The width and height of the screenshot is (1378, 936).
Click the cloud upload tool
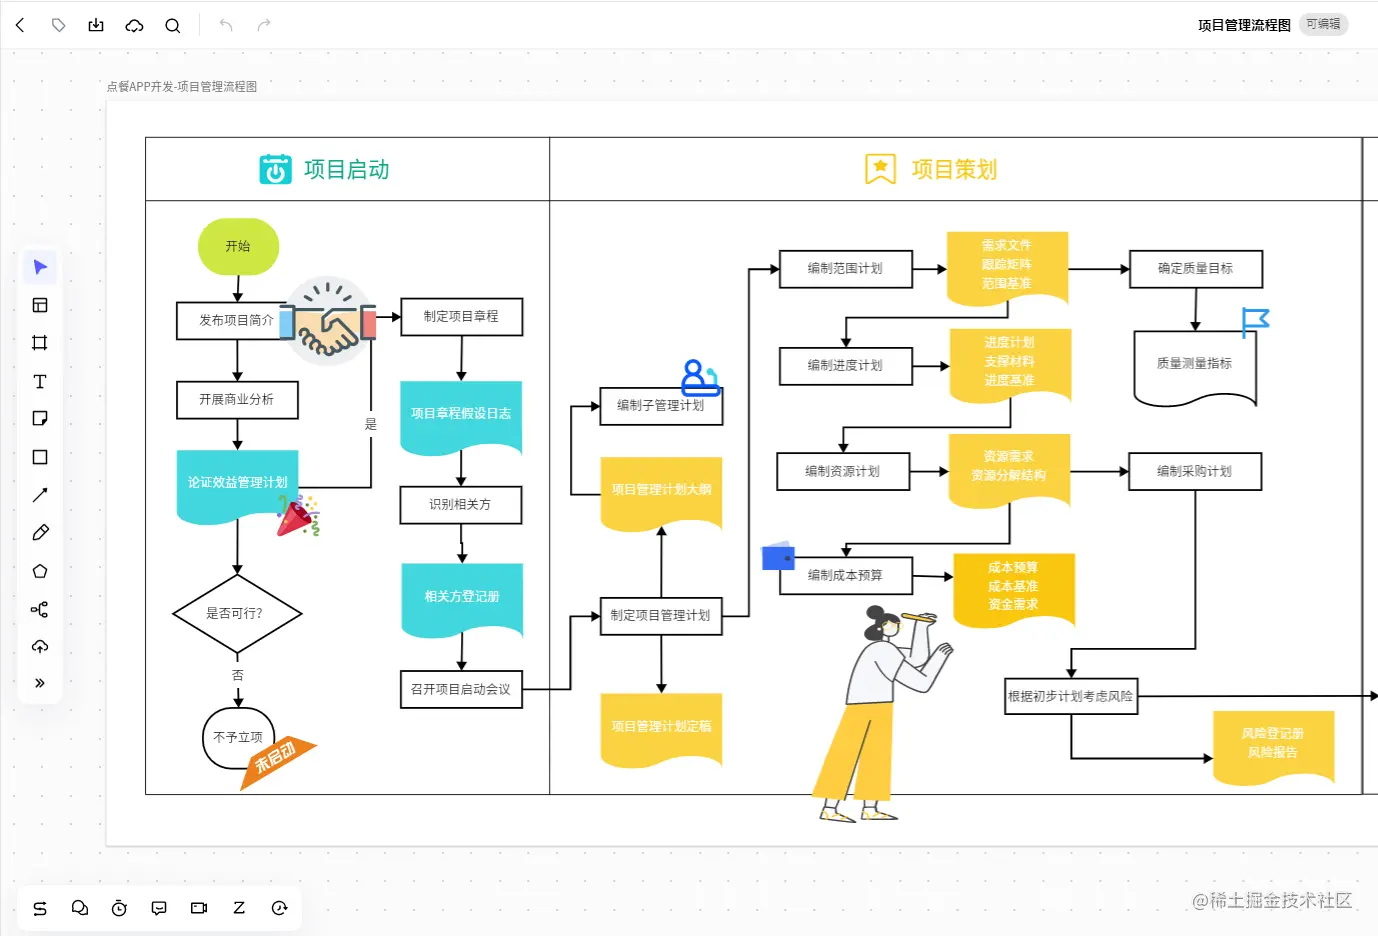click(x=40, y=646)
